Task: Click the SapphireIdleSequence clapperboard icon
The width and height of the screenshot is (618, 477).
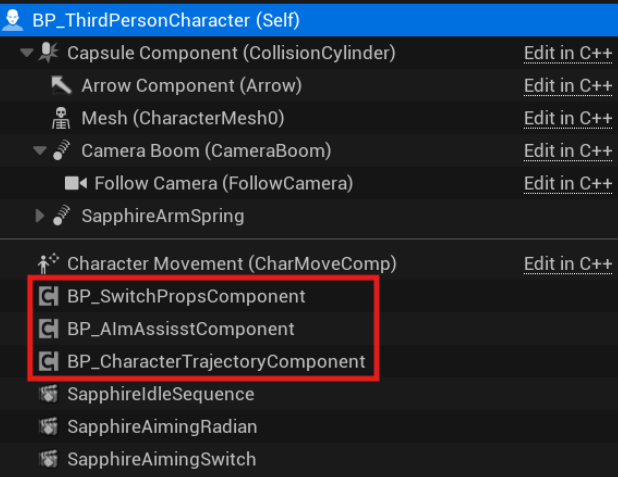Action: pos(48,394)
